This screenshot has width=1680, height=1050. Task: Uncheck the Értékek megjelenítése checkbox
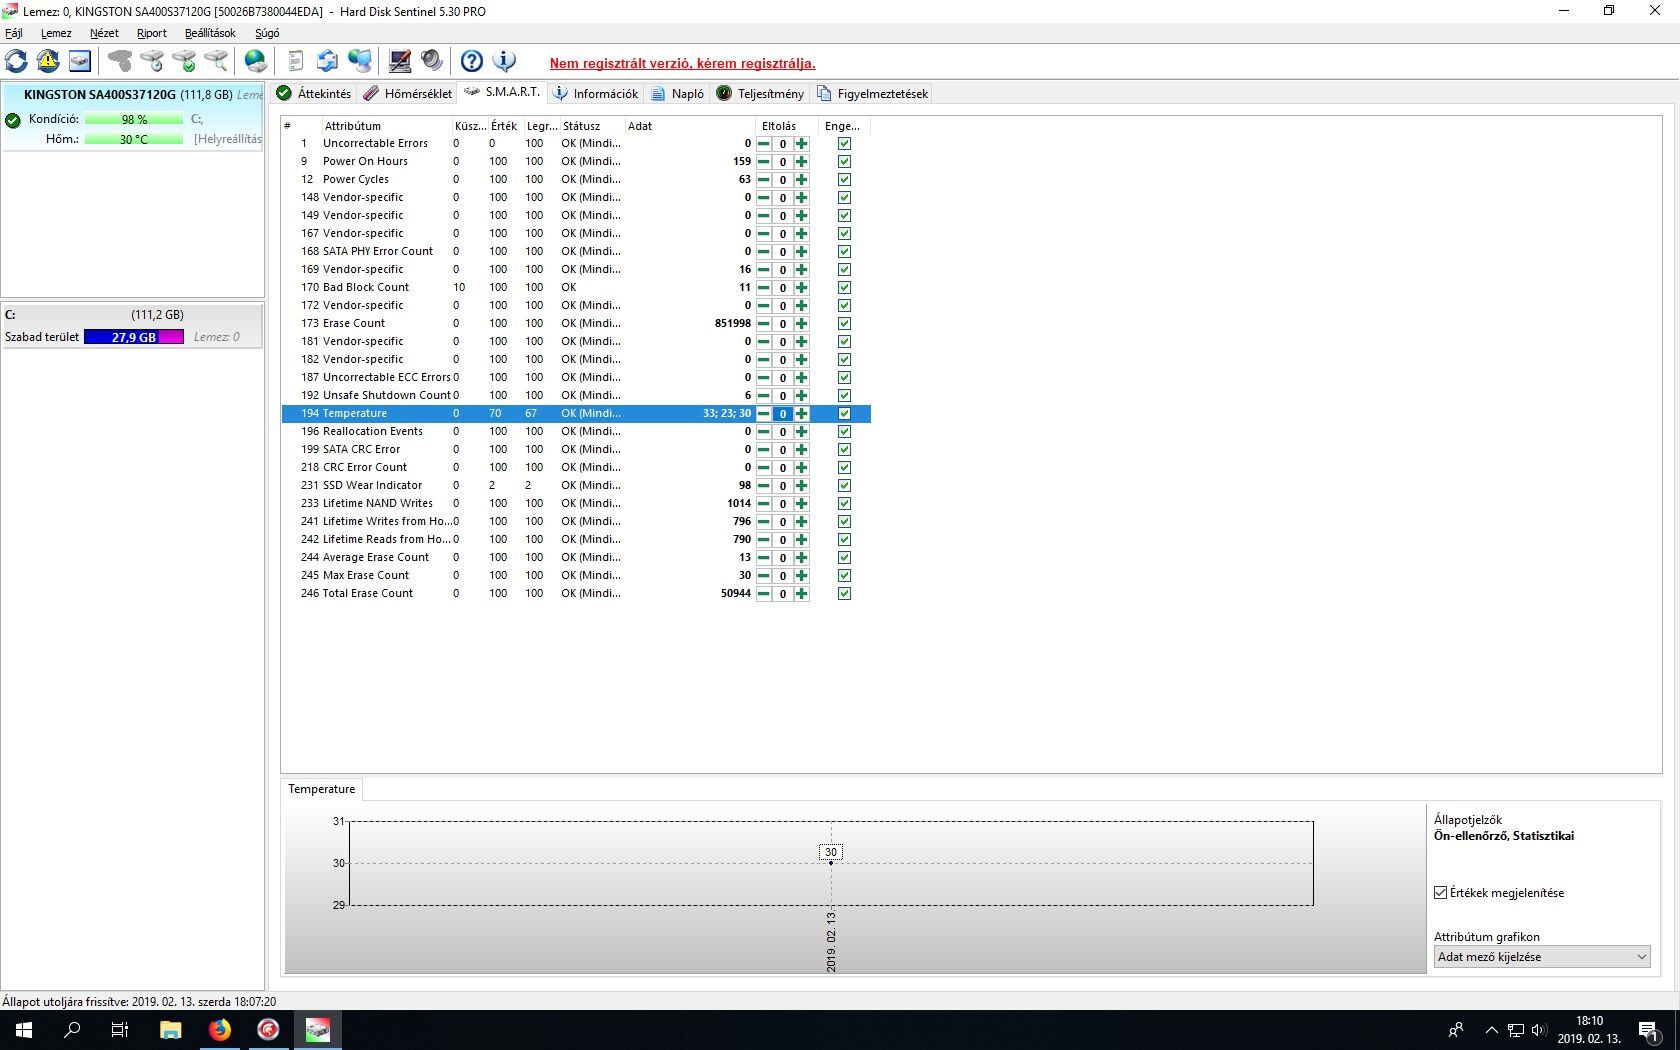tap(1441, 893)
